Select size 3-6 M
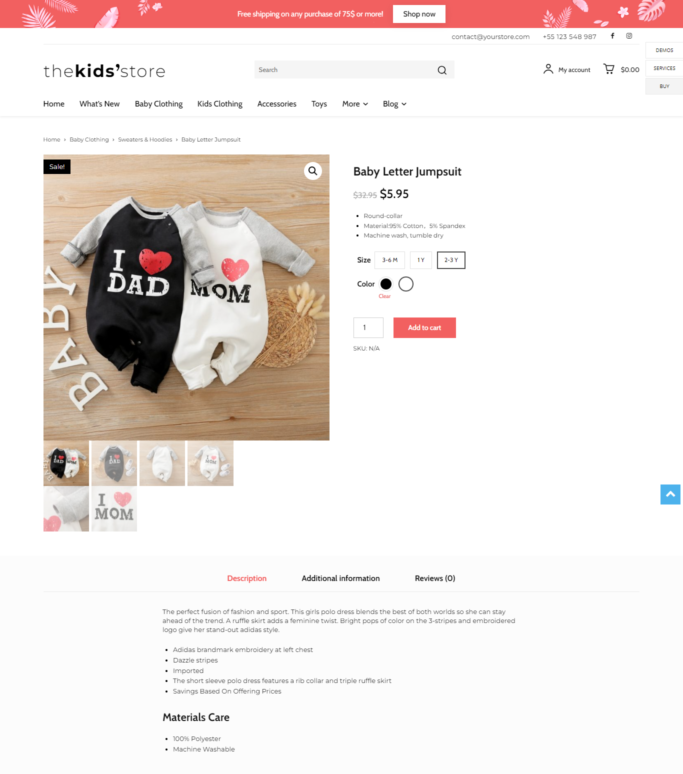This screenshot has width=683, height=774. [x=389, y=260]
